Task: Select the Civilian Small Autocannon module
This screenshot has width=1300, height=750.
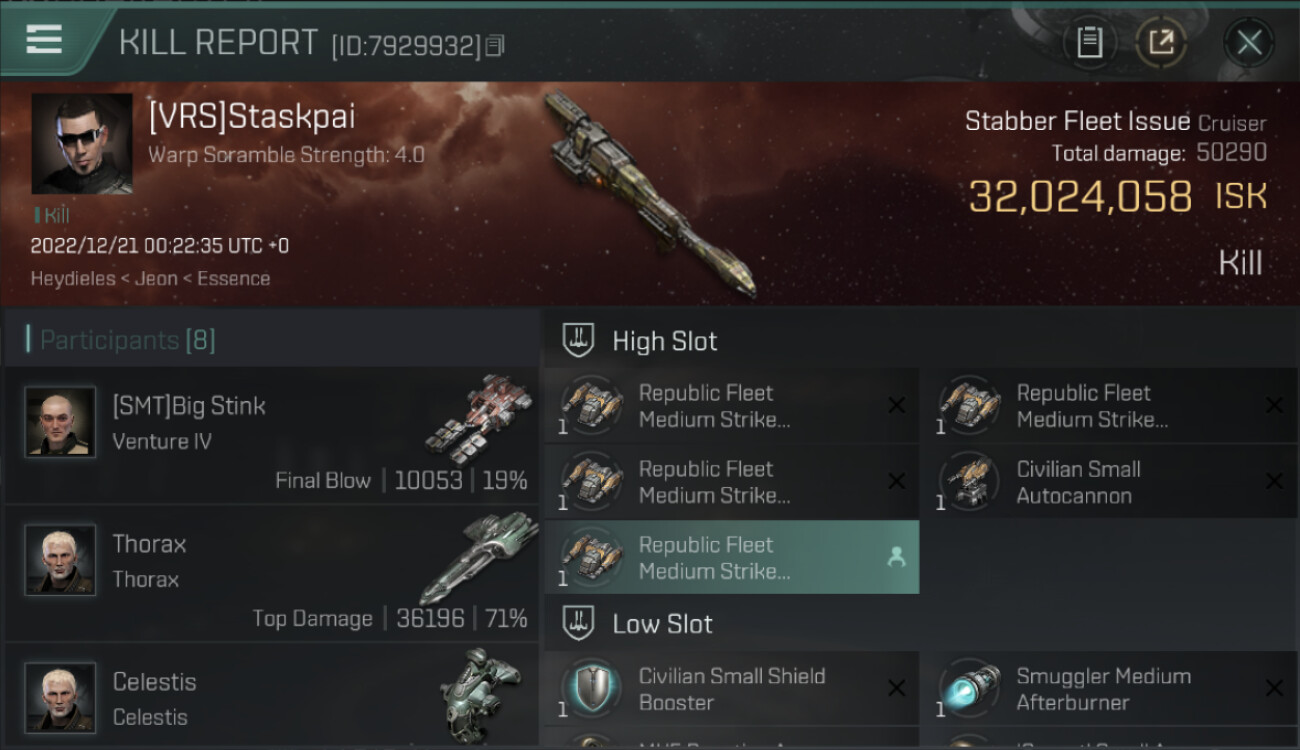Action: (1110, 482)
